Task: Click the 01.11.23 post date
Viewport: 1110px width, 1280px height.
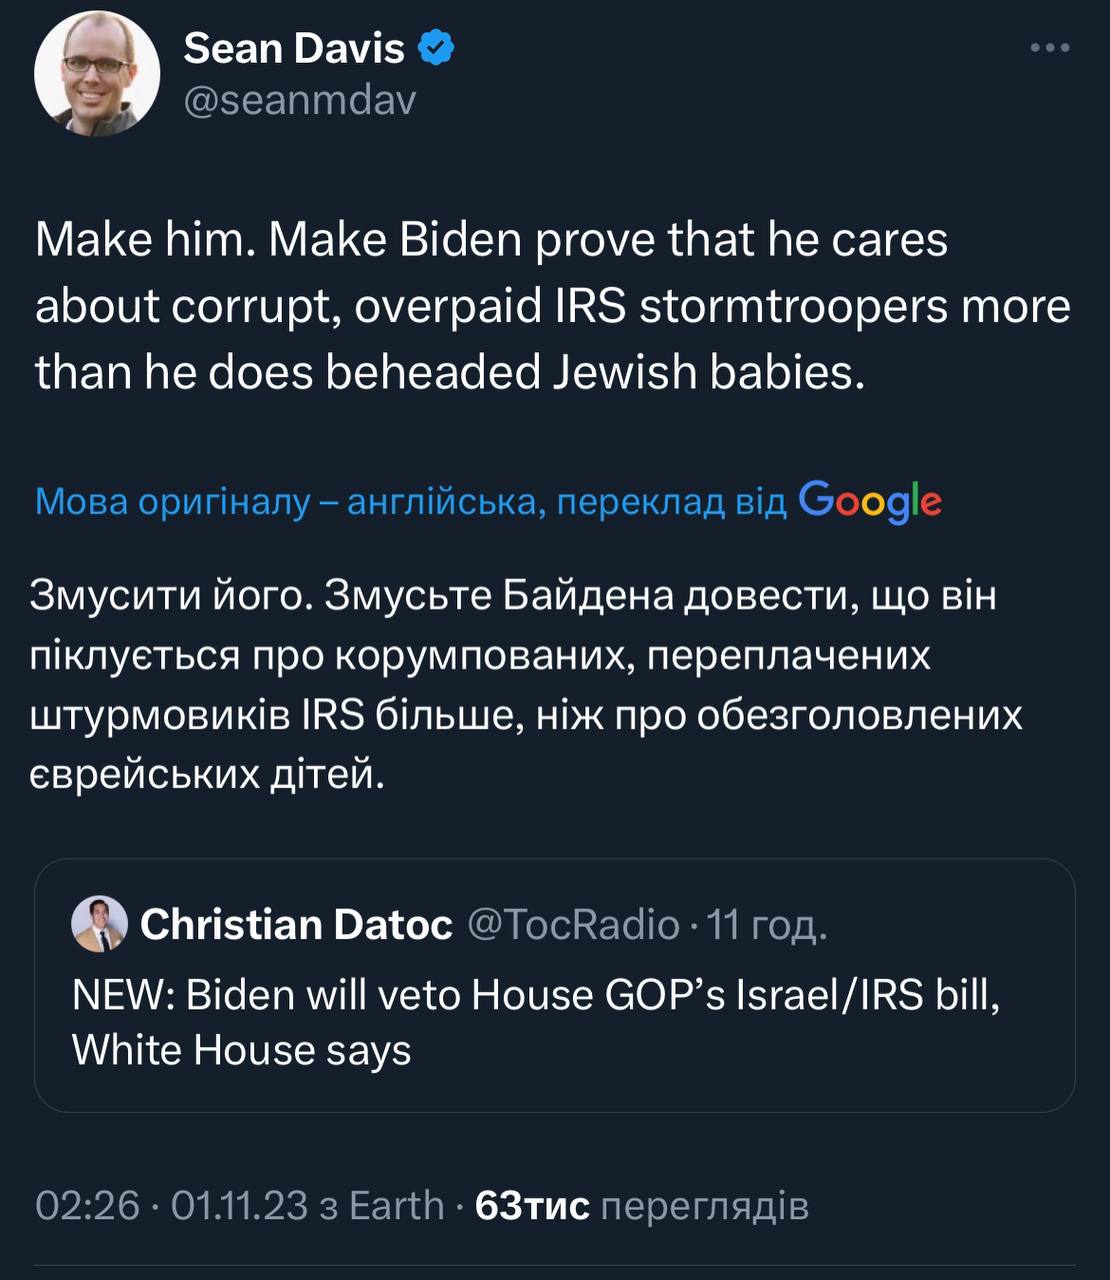Action: (239, 1205)
